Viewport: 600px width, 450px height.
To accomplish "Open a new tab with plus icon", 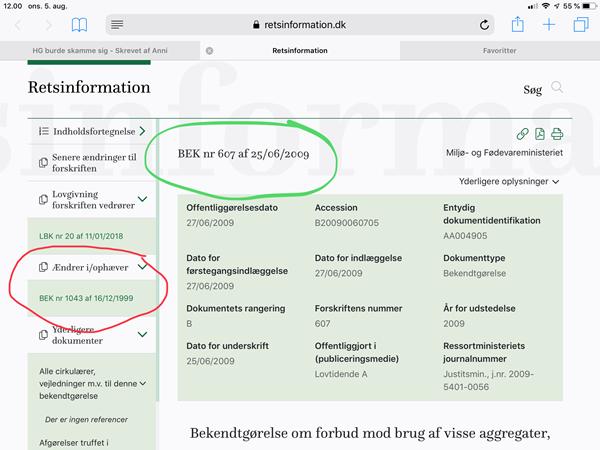I will [x=549, y=24].
